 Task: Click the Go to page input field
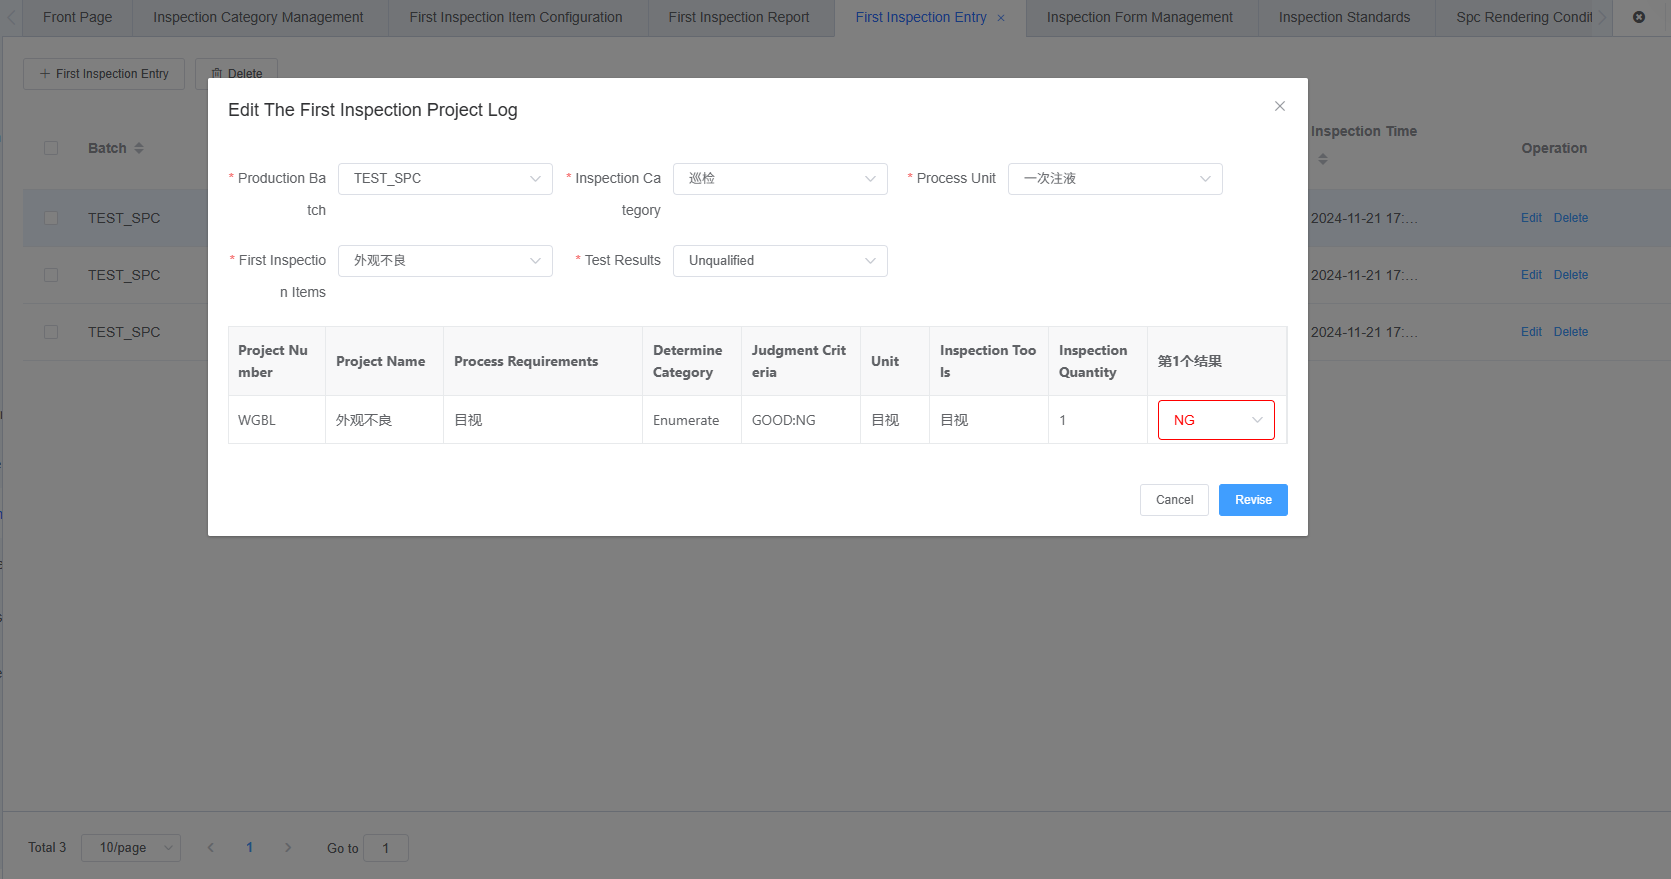[386, 848]
